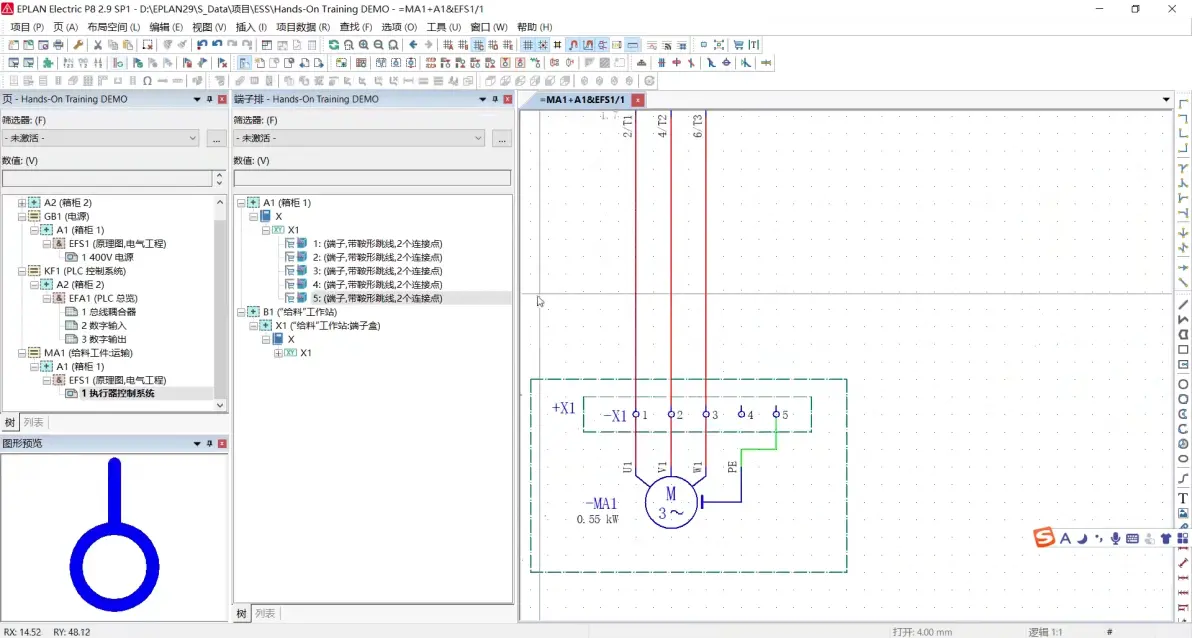This screenshot has height=638, width=1192.
Task: Click the Paste icon in the toolbar
Action: tap(128, 45)
